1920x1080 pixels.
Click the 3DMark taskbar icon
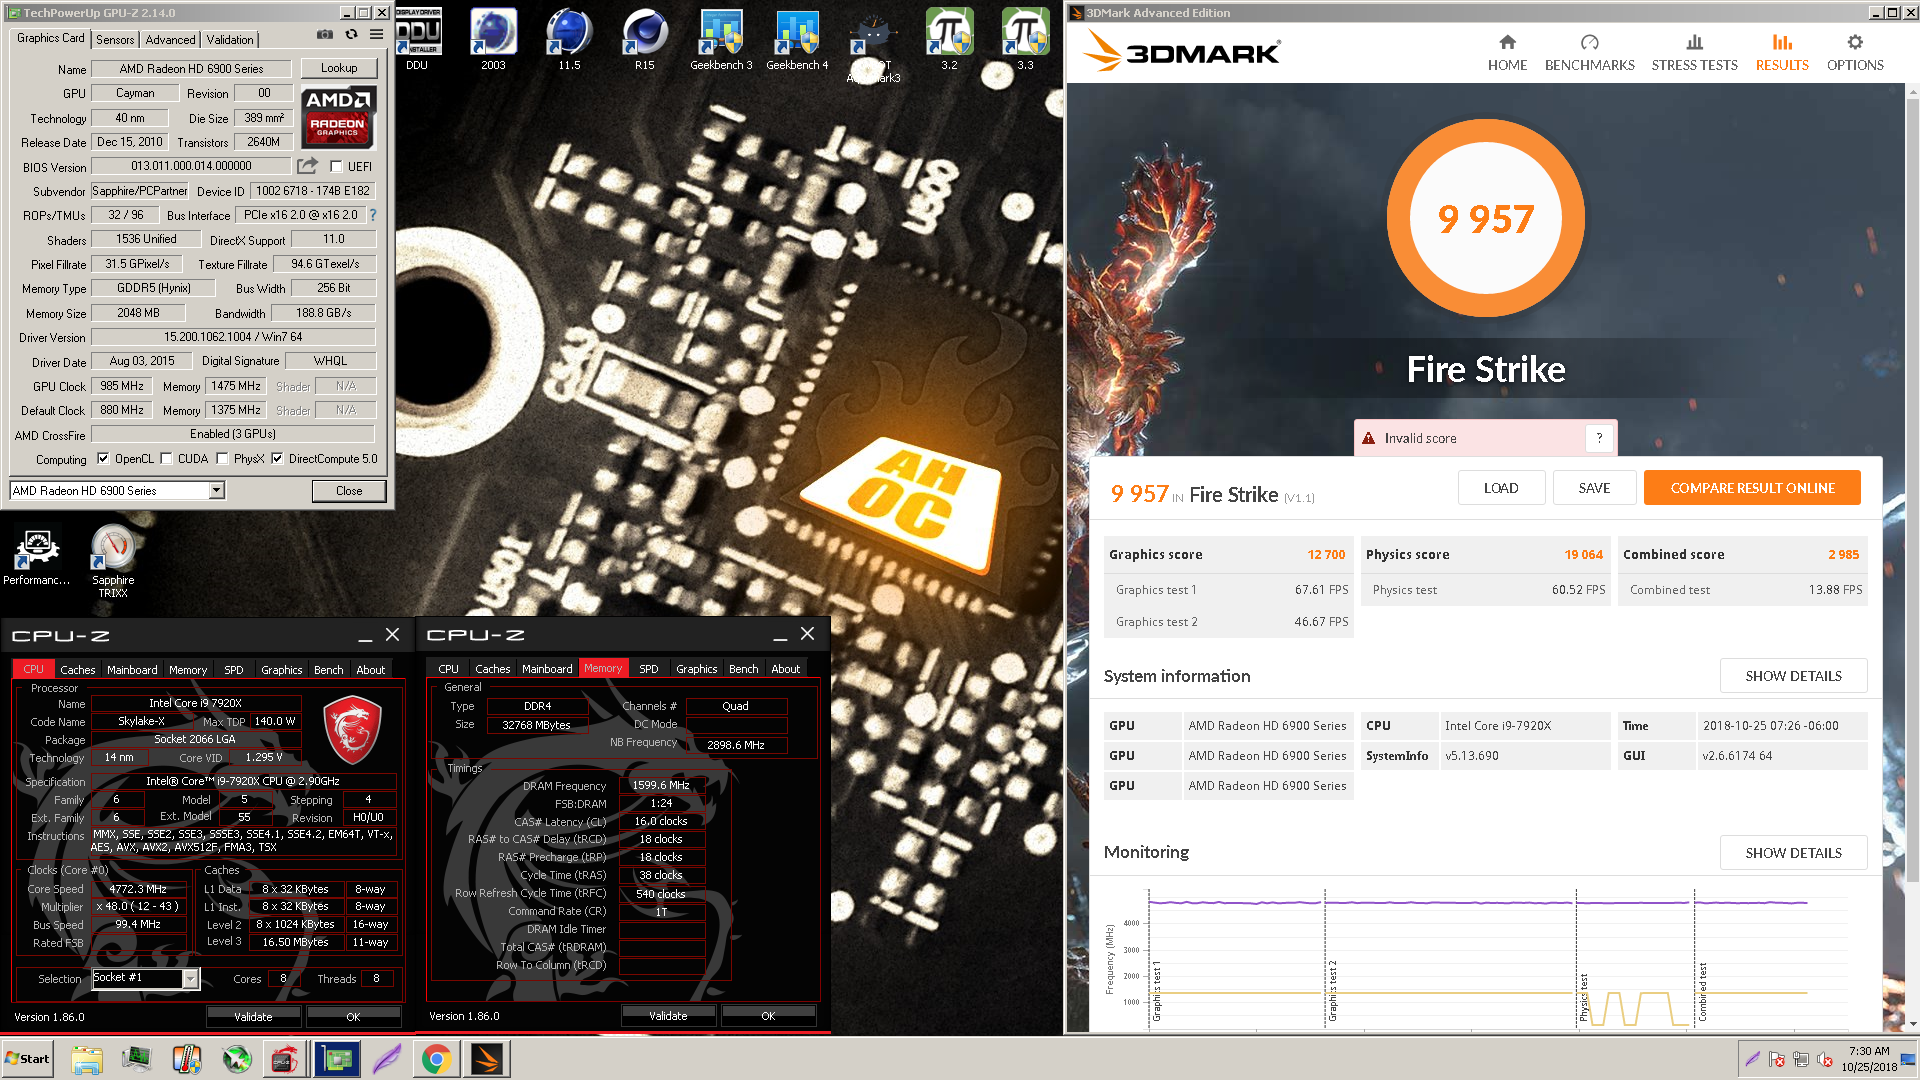pos(487,1059)
